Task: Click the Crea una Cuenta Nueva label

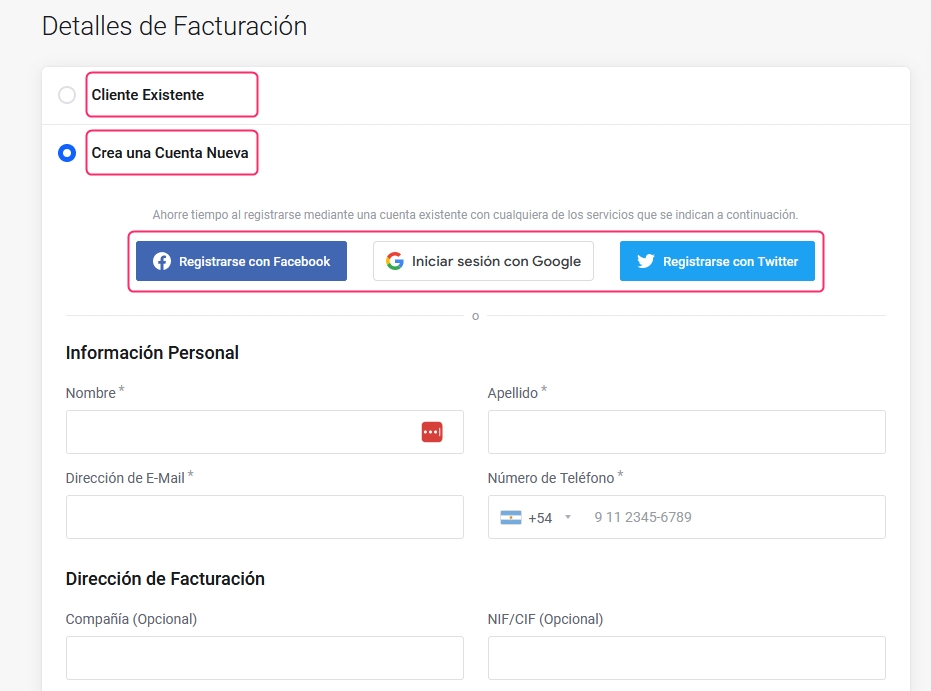Action: (x=170, y=153)
